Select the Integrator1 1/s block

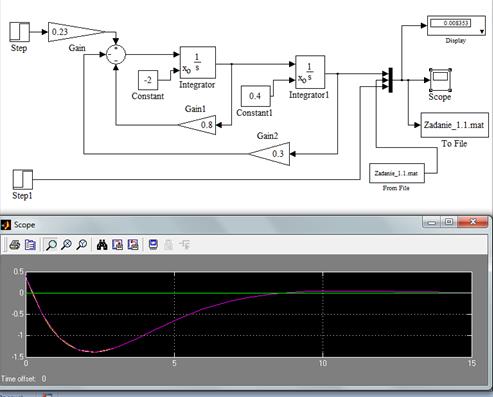(310, 72)
